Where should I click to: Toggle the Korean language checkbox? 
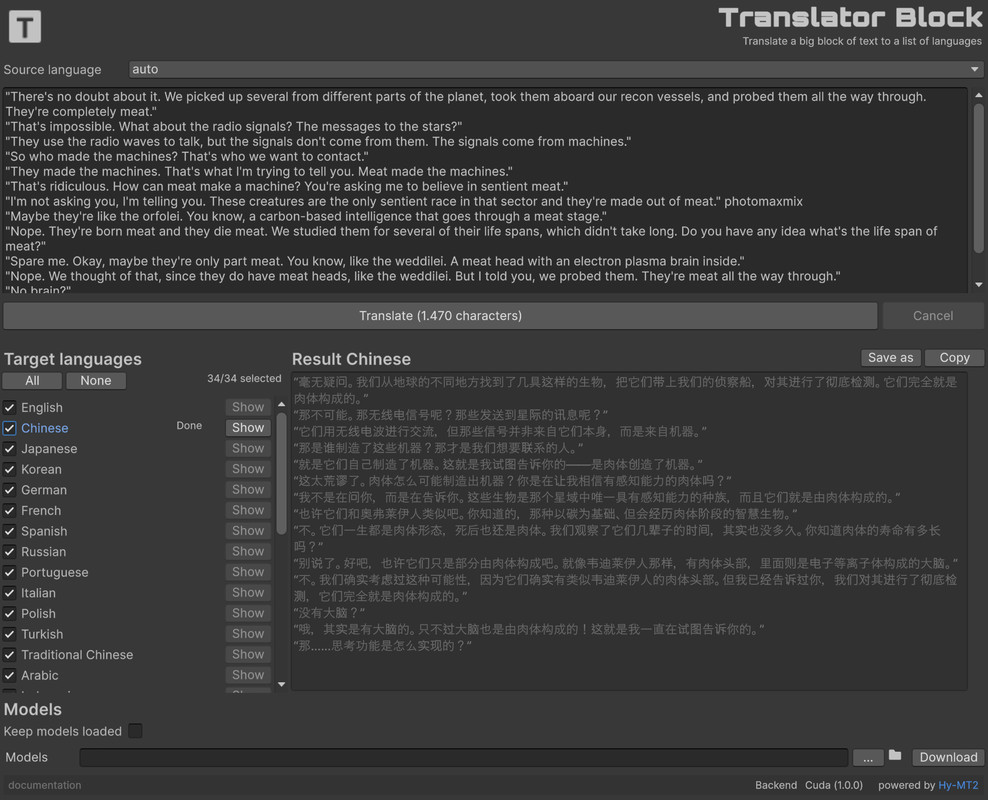click(x=9, y=469)
